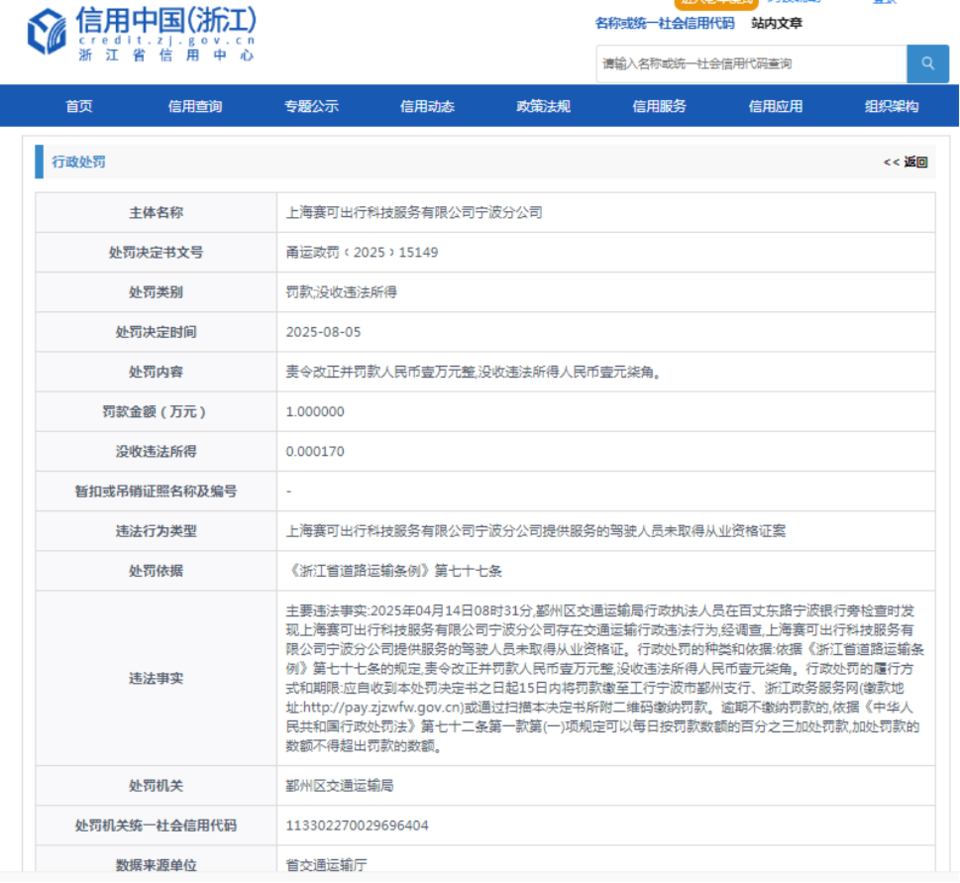The image size is (960, 883).
Task: Choose 信用应用 from the navigation bar
Action: [775, 107]
